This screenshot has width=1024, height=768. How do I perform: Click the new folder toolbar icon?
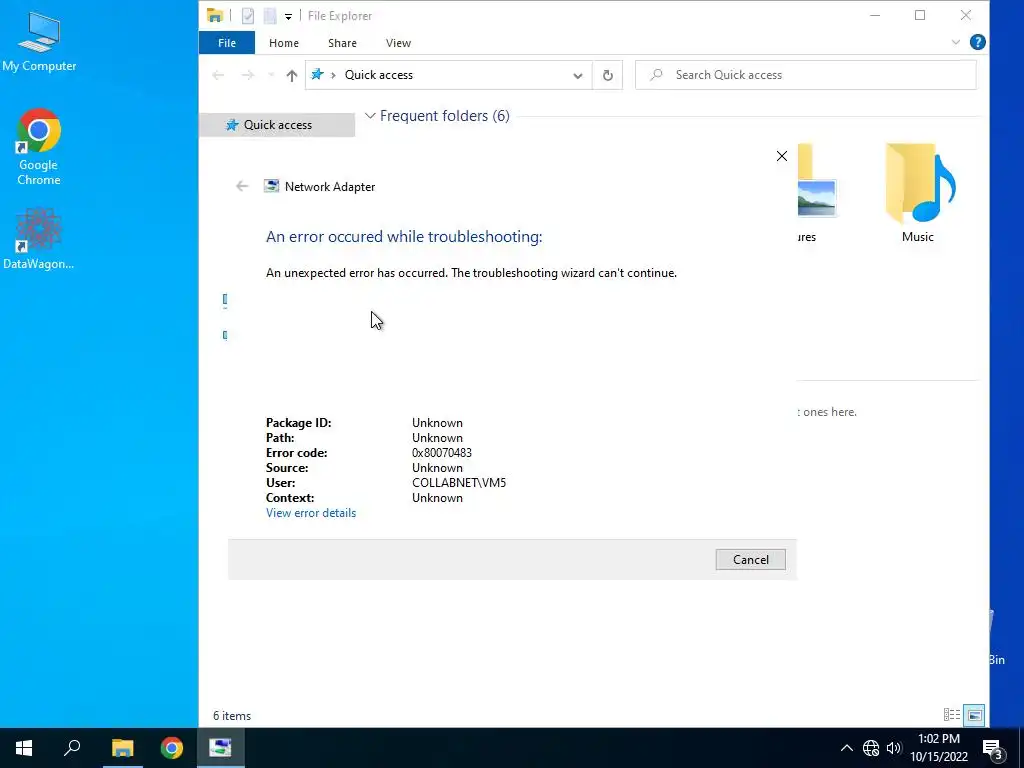click(270, 16)
